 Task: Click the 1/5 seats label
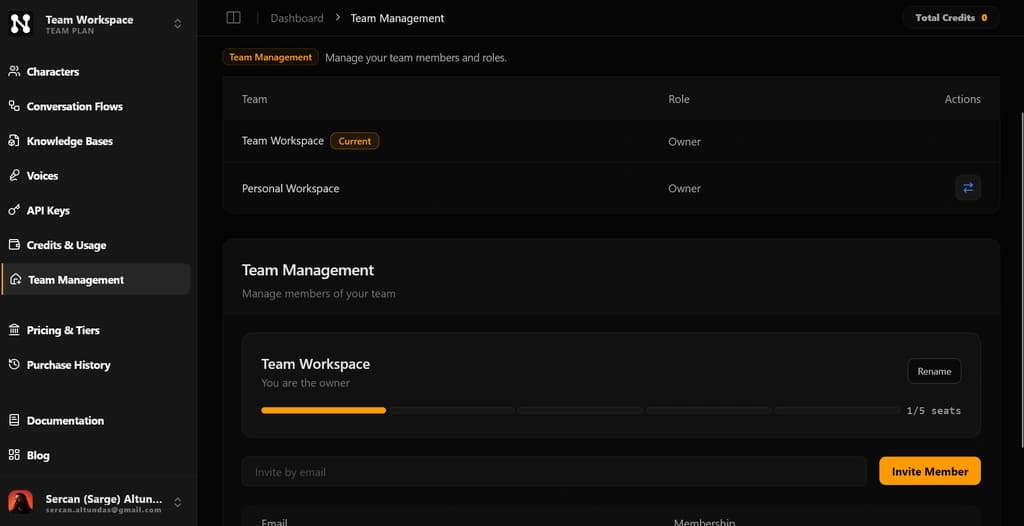933,411
